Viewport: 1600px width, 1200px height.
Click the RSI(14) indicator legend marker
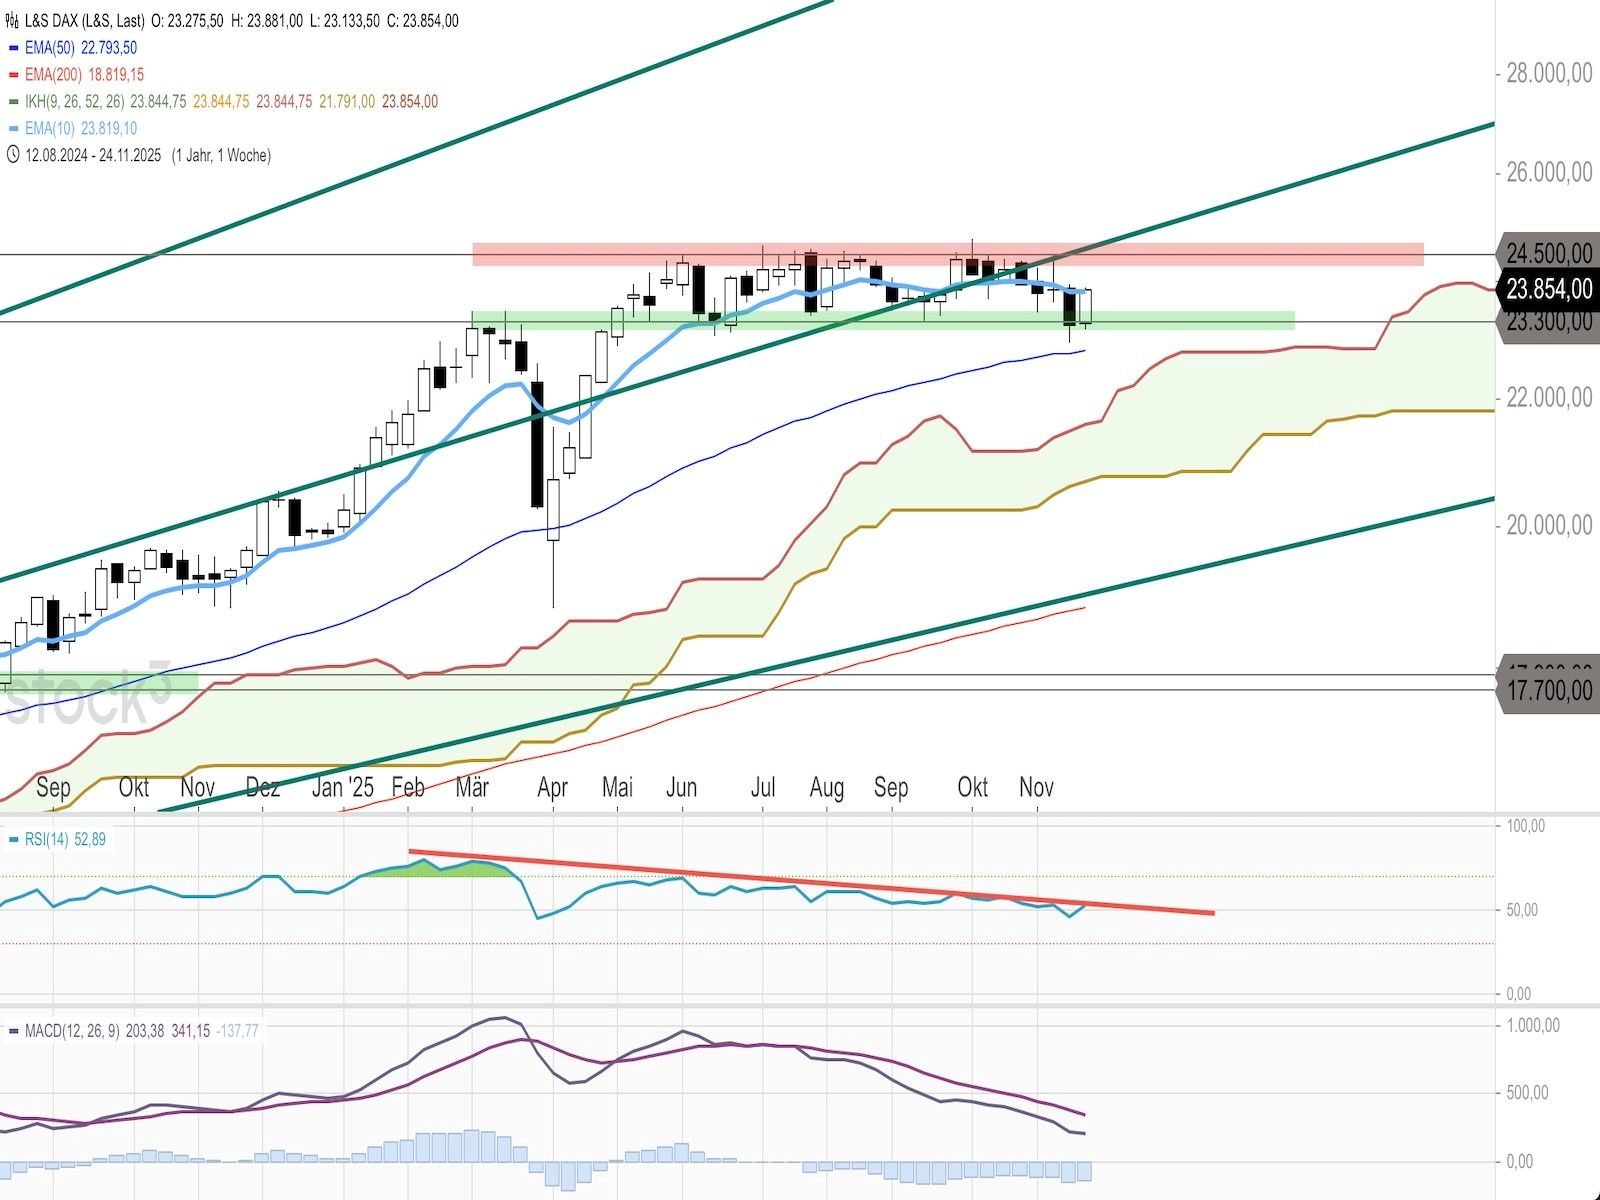[13, 840]
